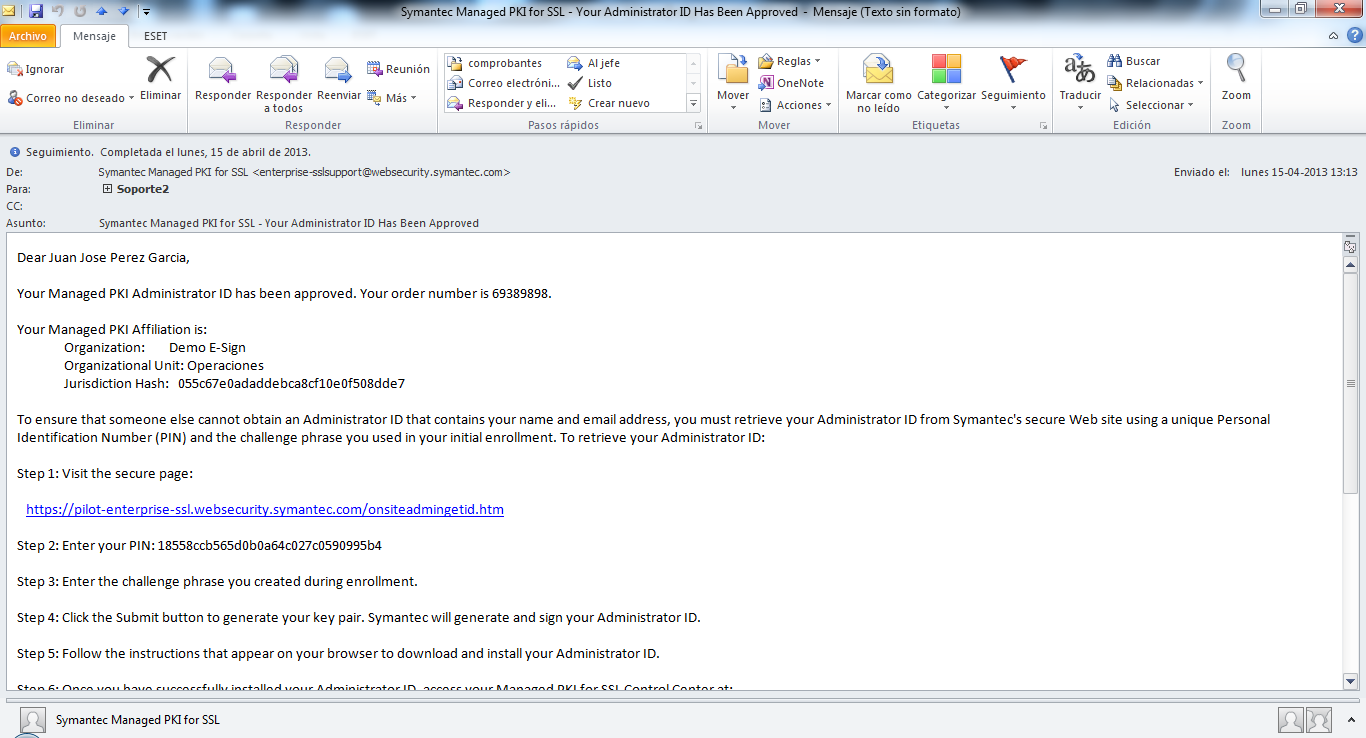Screen dimensions: 1366x738
Task: Open the Traducir translate tool
Action: coord(1080,72)
